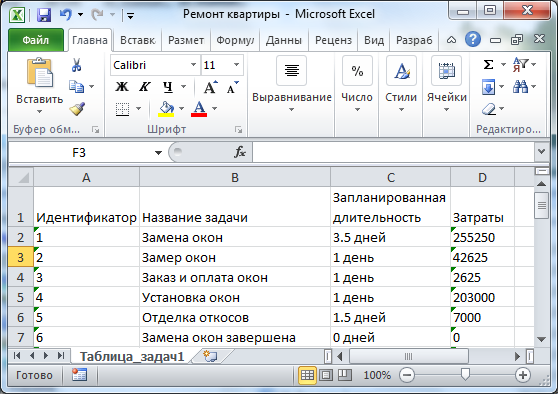Minimize the ribbon with caret icon
The image size is (558, 394).
point(451,40)
